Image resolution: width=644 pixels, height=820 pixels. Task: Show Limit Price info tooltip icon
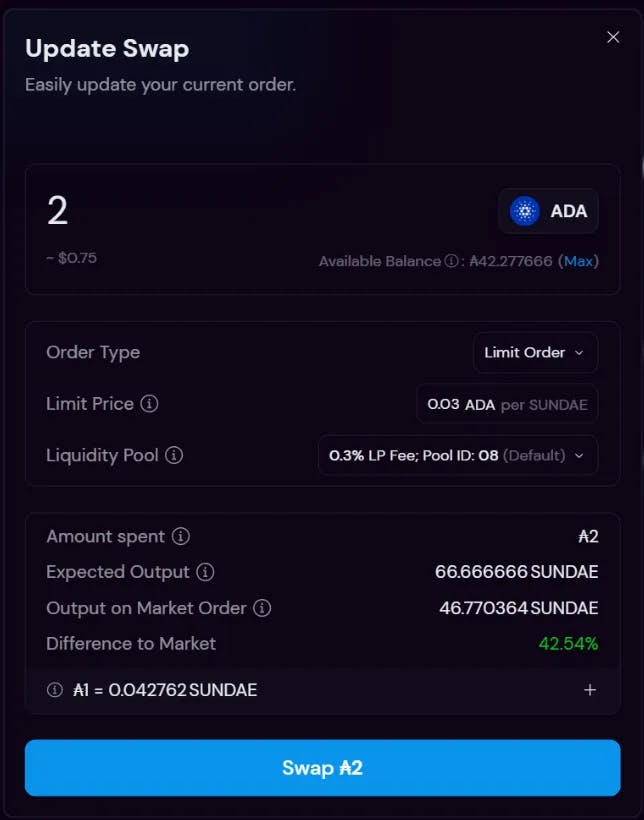pyautogui.click(x=149, y=404)
